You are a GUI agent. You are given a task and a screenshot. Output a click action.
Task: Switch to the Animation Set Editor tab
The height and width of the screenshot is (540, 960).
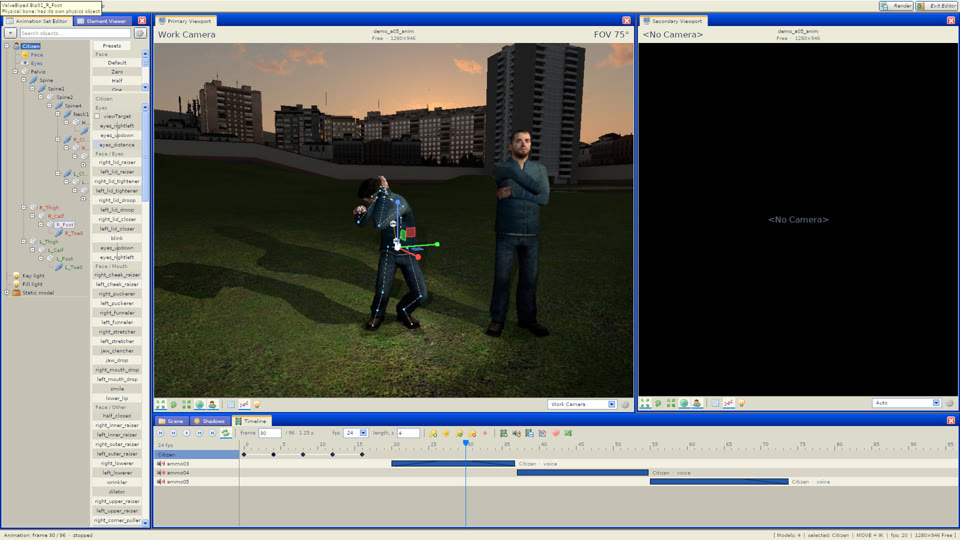point(37,21)
